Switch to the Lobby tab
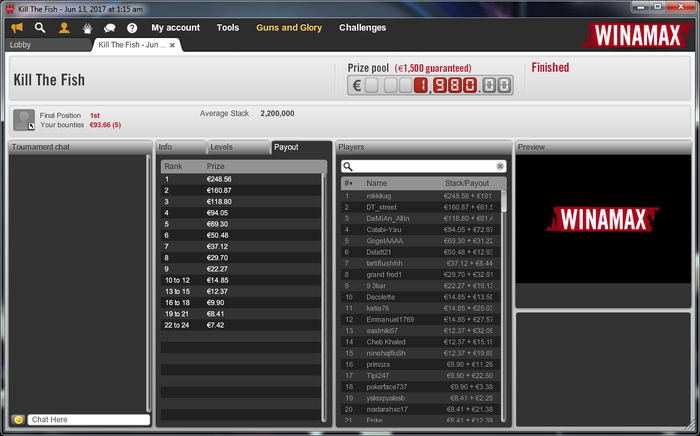 (x=49, y=45)
